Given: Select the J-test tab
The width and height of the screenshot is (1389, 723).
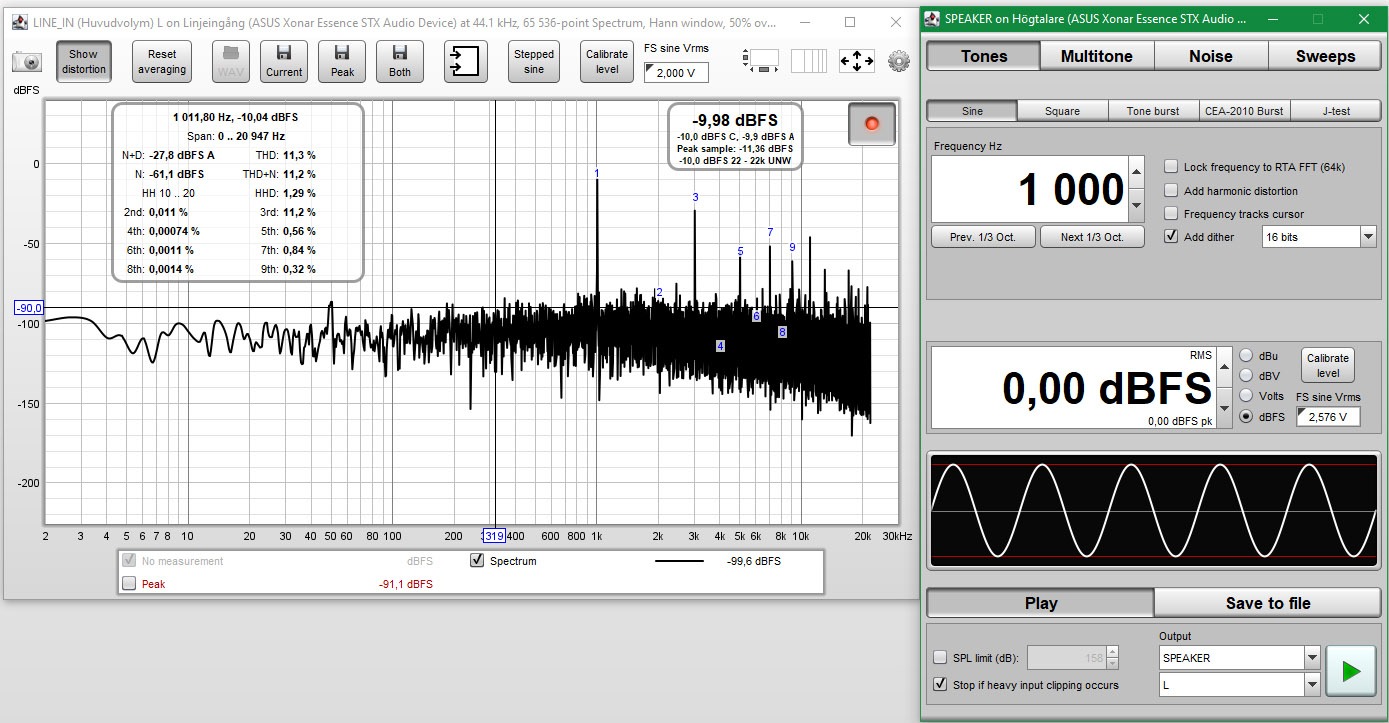Looking at the screenshot, I should pyautogui.click(x=1335, y=111).
